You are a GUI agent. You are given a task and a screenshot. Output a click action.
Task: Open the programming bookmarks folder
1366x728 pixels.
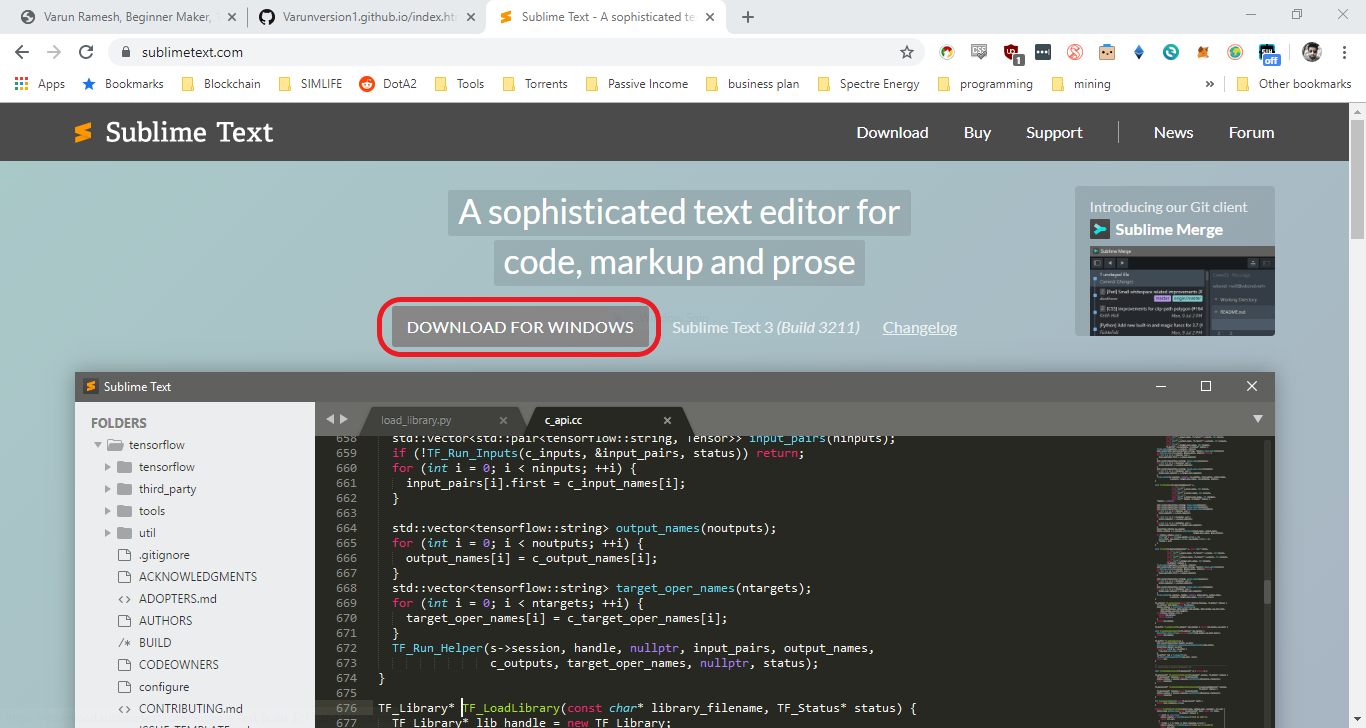tap(985, 84)
